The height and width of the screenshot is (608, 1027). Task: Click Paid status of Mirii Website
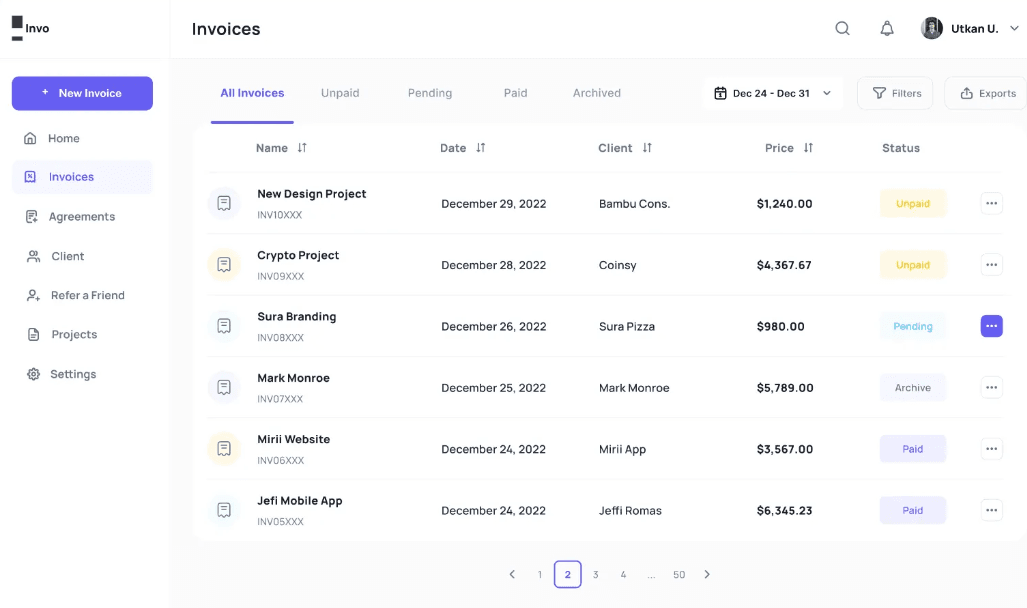click(x=912, y=449)
